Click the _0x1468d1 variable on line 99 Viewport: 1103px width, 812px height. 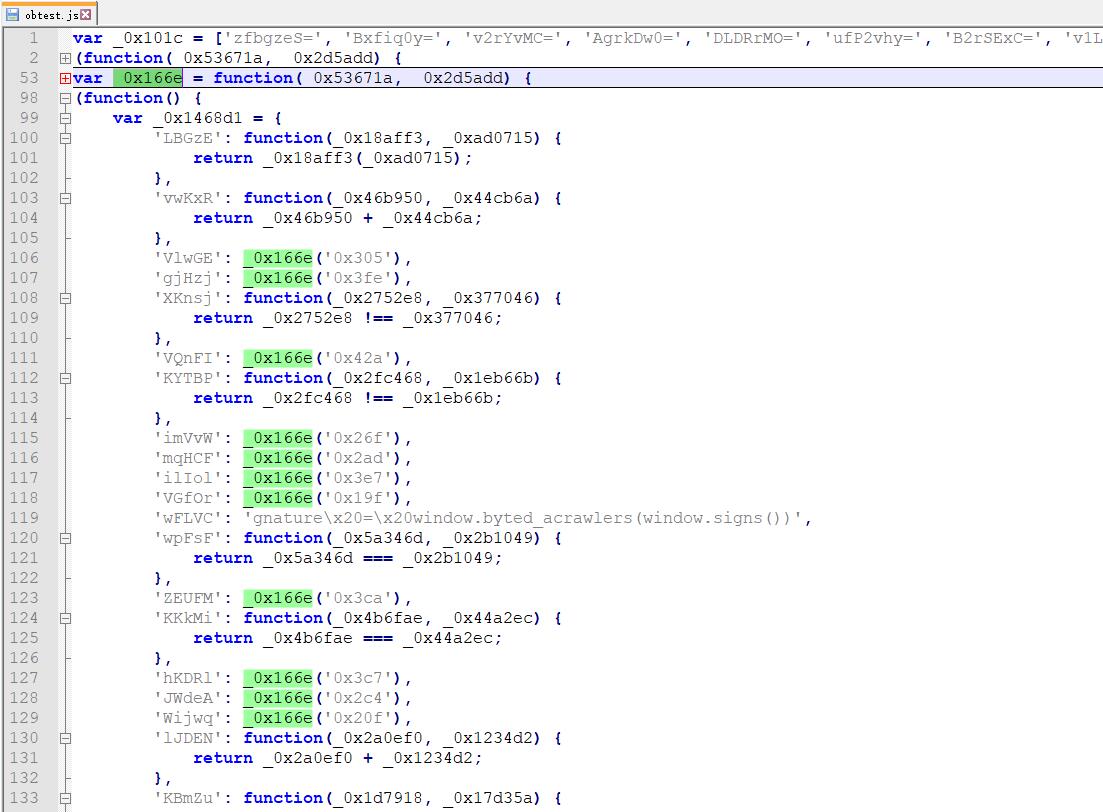click(x=198, y=118)
